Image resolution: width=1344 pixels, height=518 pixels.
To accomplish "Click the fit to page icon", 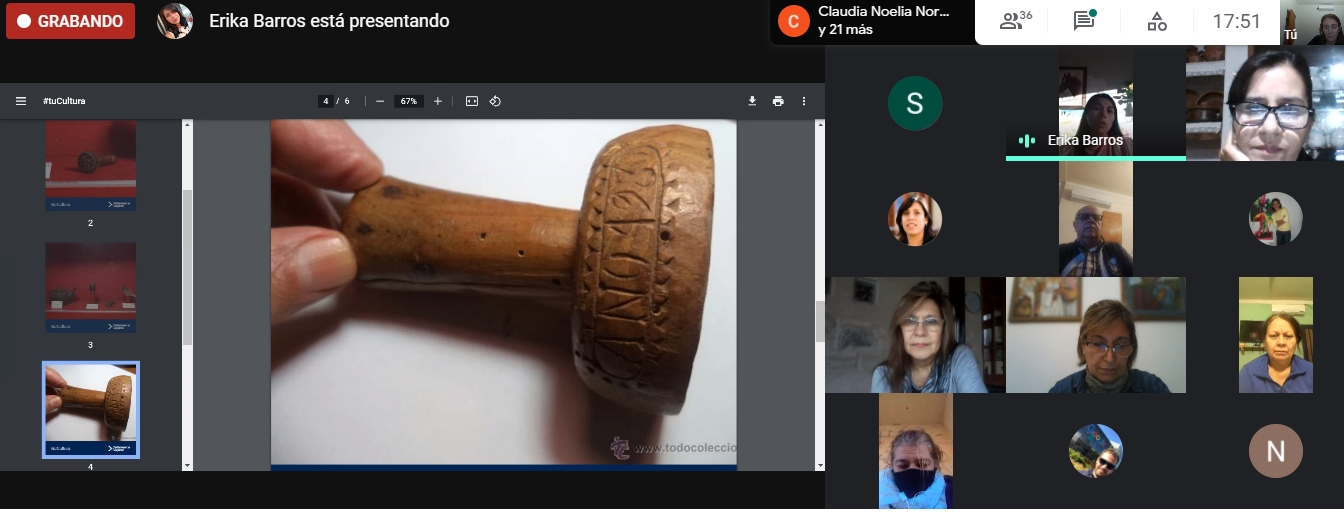I will pyautogui.click(x=472, y=101).
